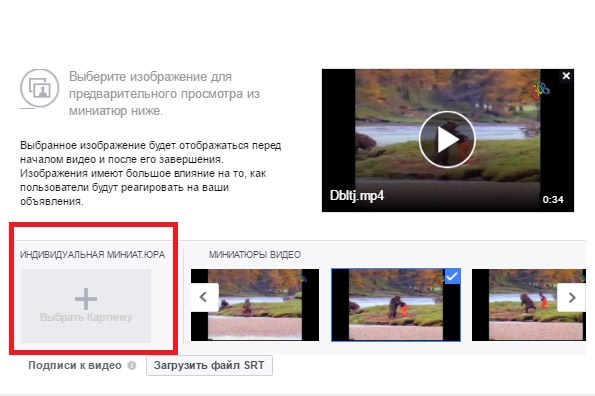Select the first video thumbnail

point(255,305)
